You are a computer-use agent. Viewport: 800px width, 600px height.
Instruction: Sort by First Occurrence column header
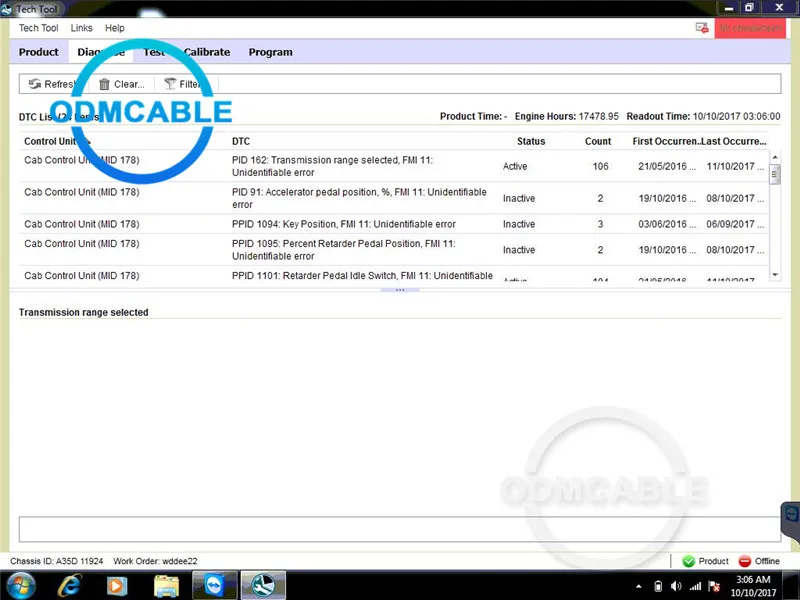(666, 141)
